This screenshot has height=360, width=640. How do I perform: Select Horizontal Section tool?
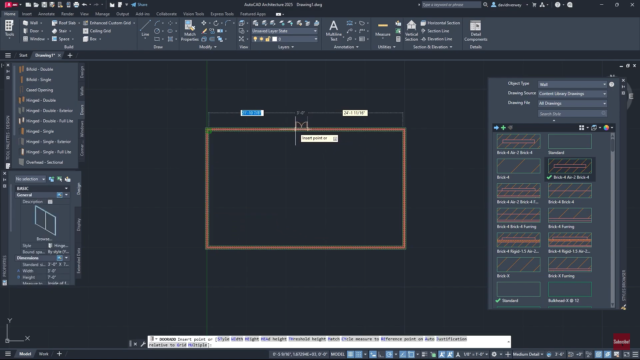tap(440, 23)
